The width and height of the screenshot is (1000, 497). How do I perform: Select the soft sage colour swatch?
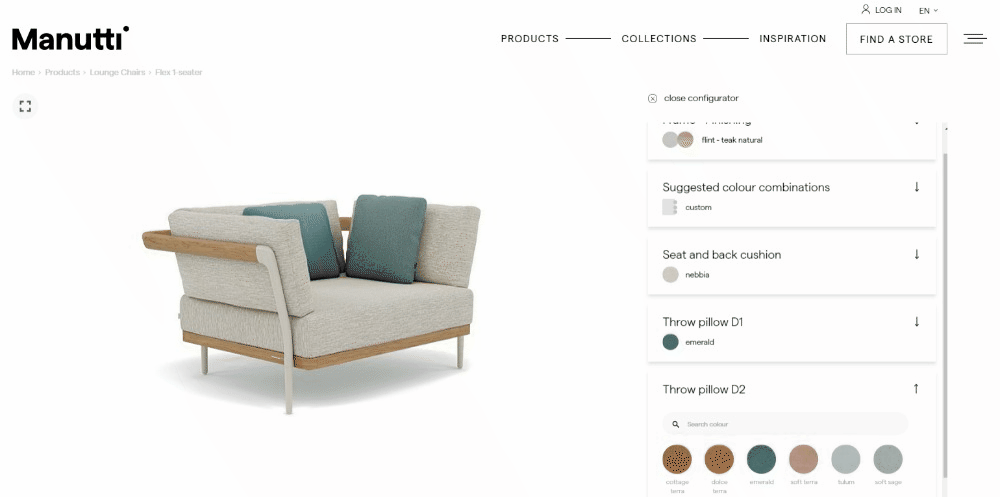[x=888, y=459]
